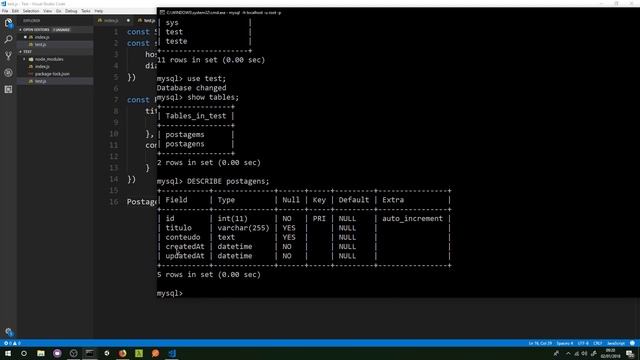Open the Explorer view in the activity bar
640x360 pixels.
click(x=8, y=23)
